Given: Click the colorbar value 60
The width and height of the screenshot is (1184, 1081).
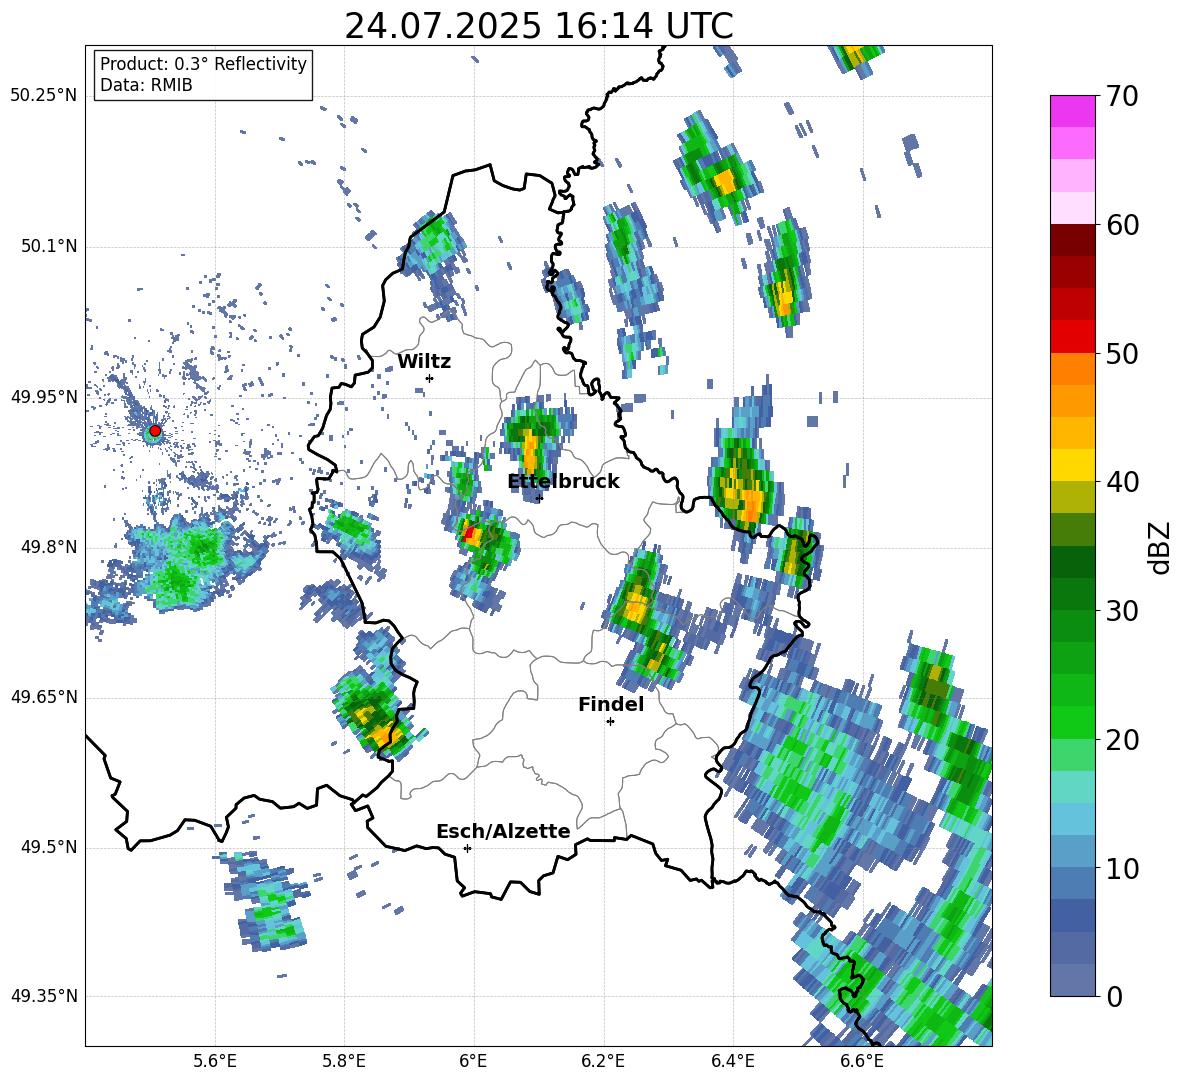Looking at the screenshot, I should [x=1122, y=225].
